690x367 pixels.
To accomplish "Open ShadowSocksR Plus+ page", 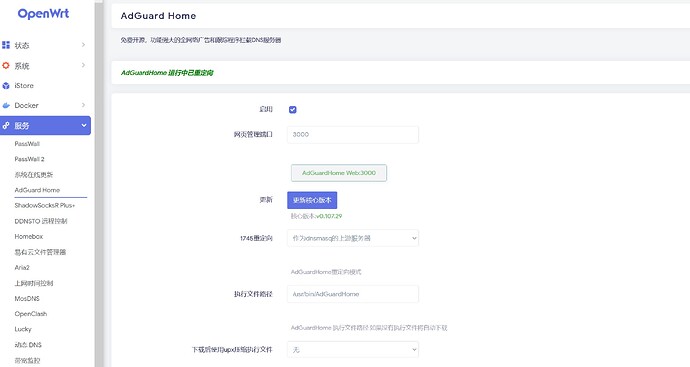I will [x=45, y=206].
